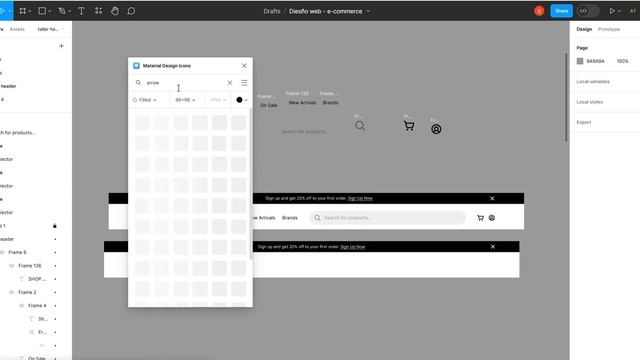Select the On Sale text layer
This screenshot has width=640, height=360.
pyautogui.click(x=37, y=358)
